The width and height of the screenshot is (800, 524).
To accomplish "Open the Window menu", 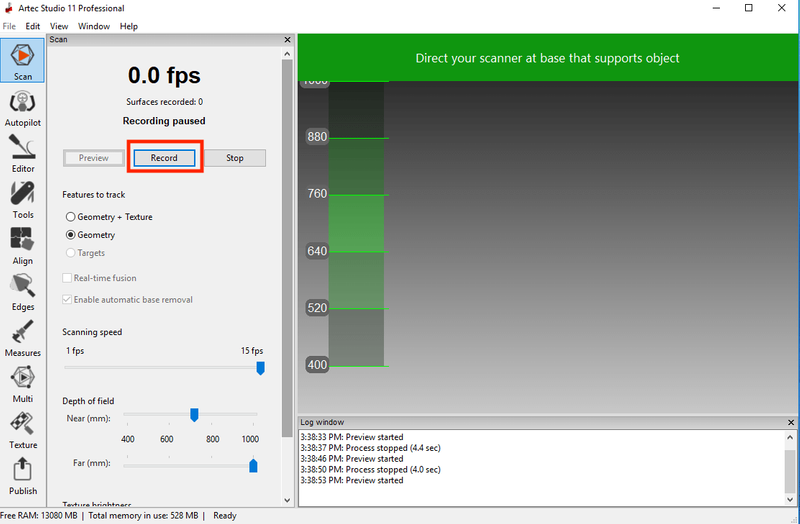I will (x=94, y=25).
